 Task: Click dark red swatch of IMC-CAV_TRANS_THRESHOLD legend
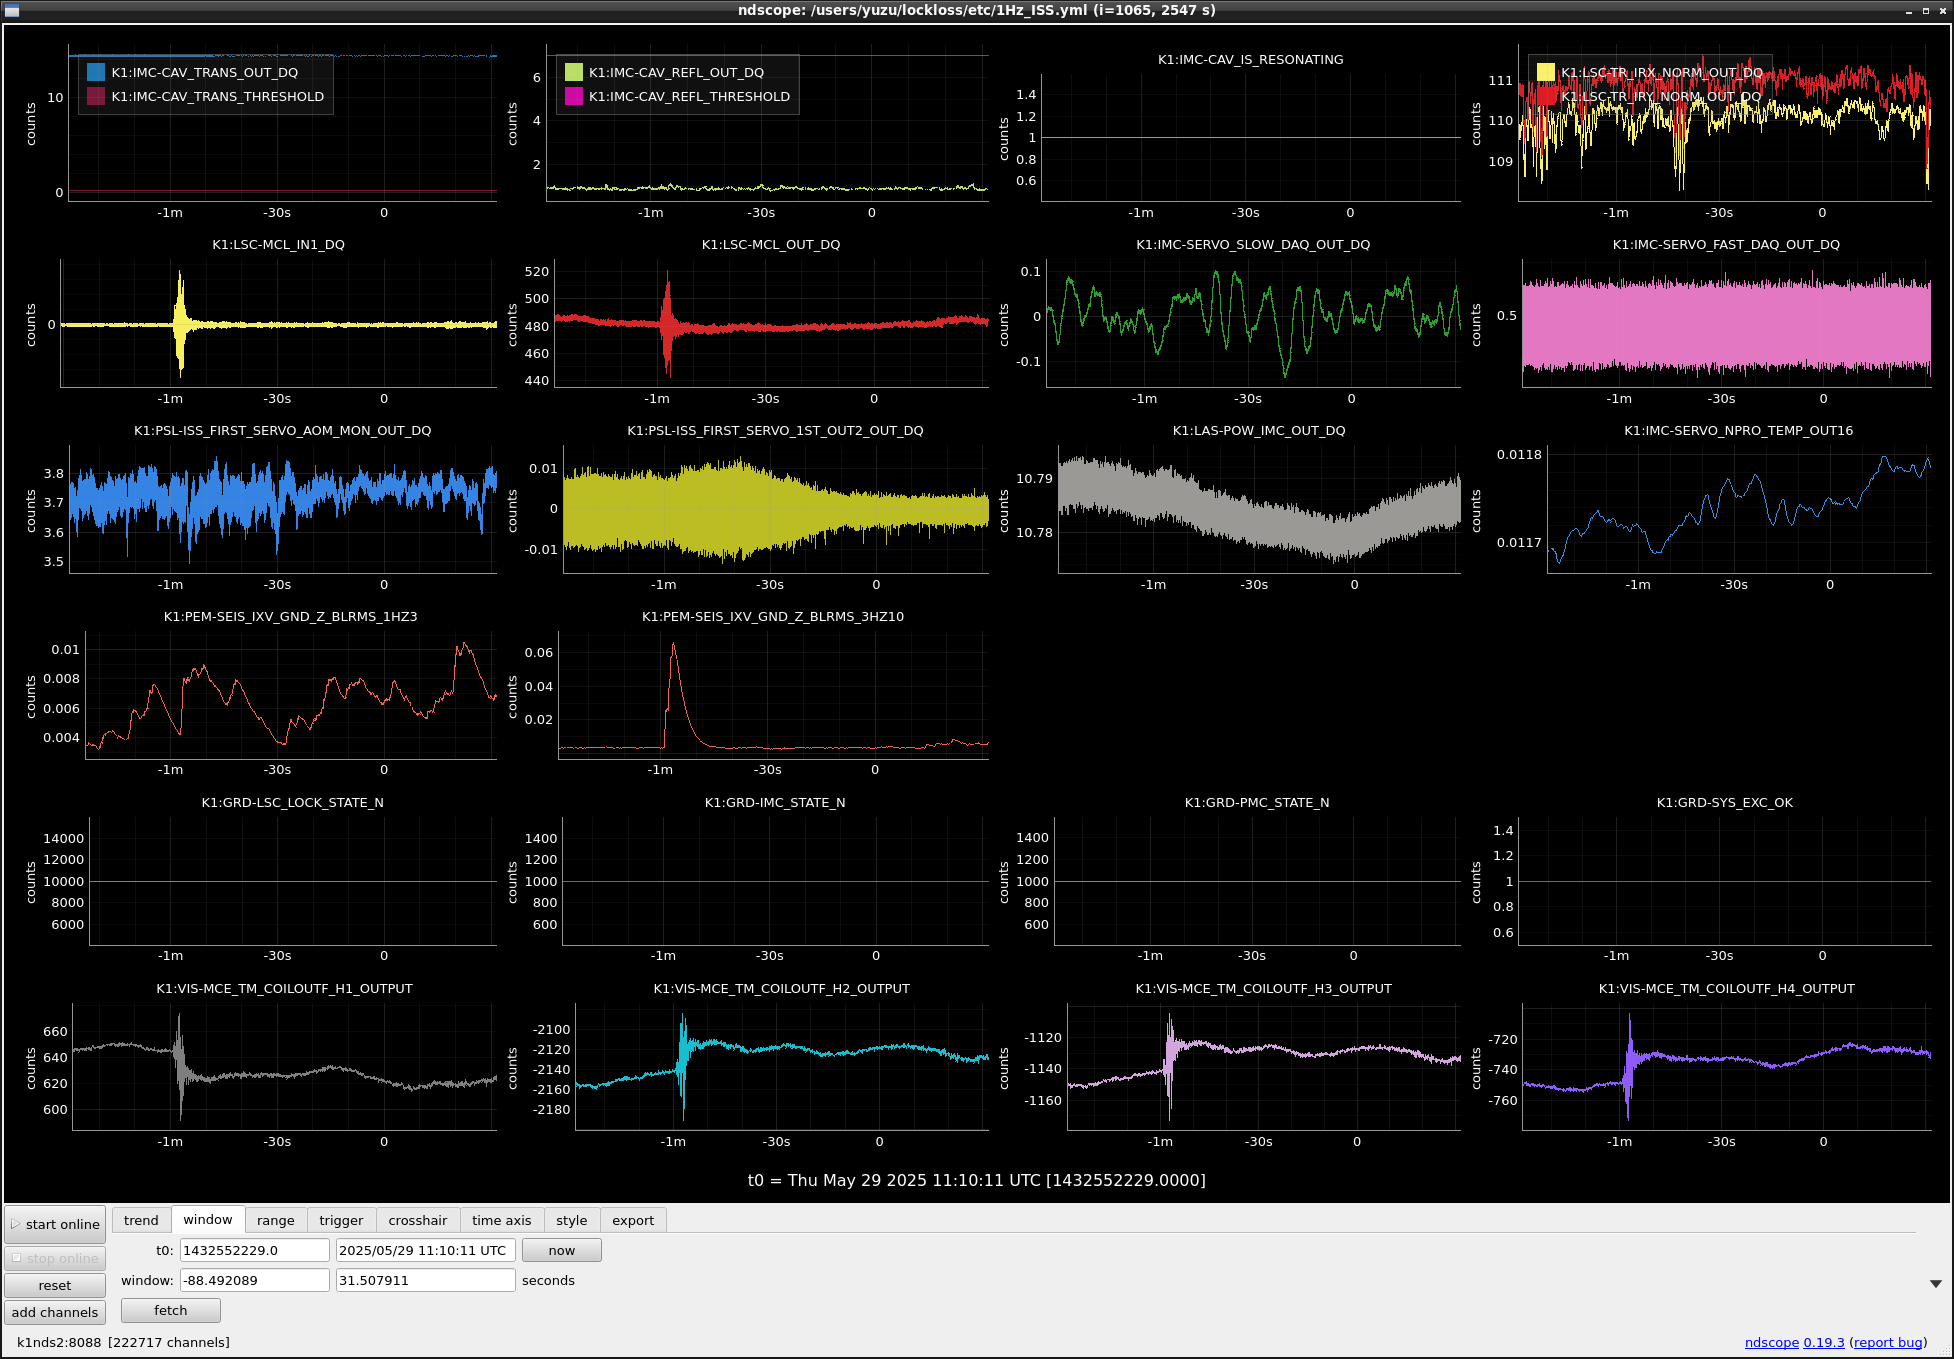pyautogui.click(x=96, y=96)
